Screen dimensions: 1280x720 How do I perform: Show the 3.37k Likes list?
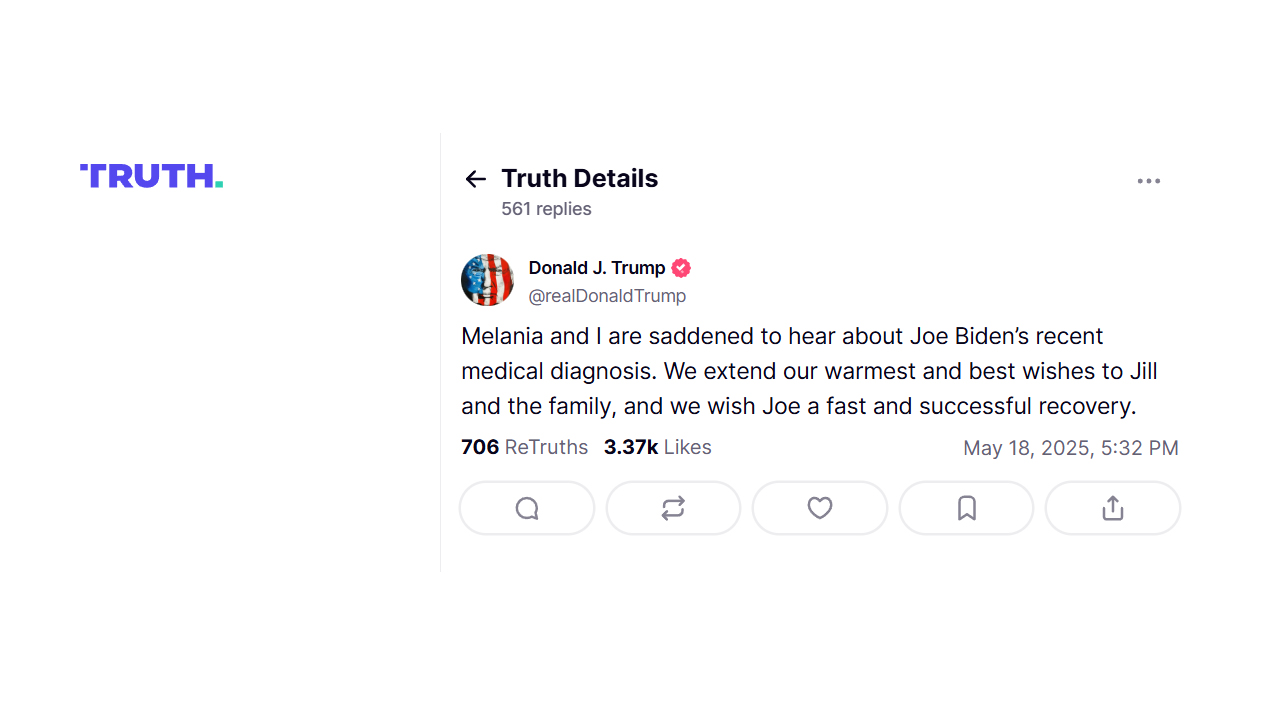pos(658,447)
